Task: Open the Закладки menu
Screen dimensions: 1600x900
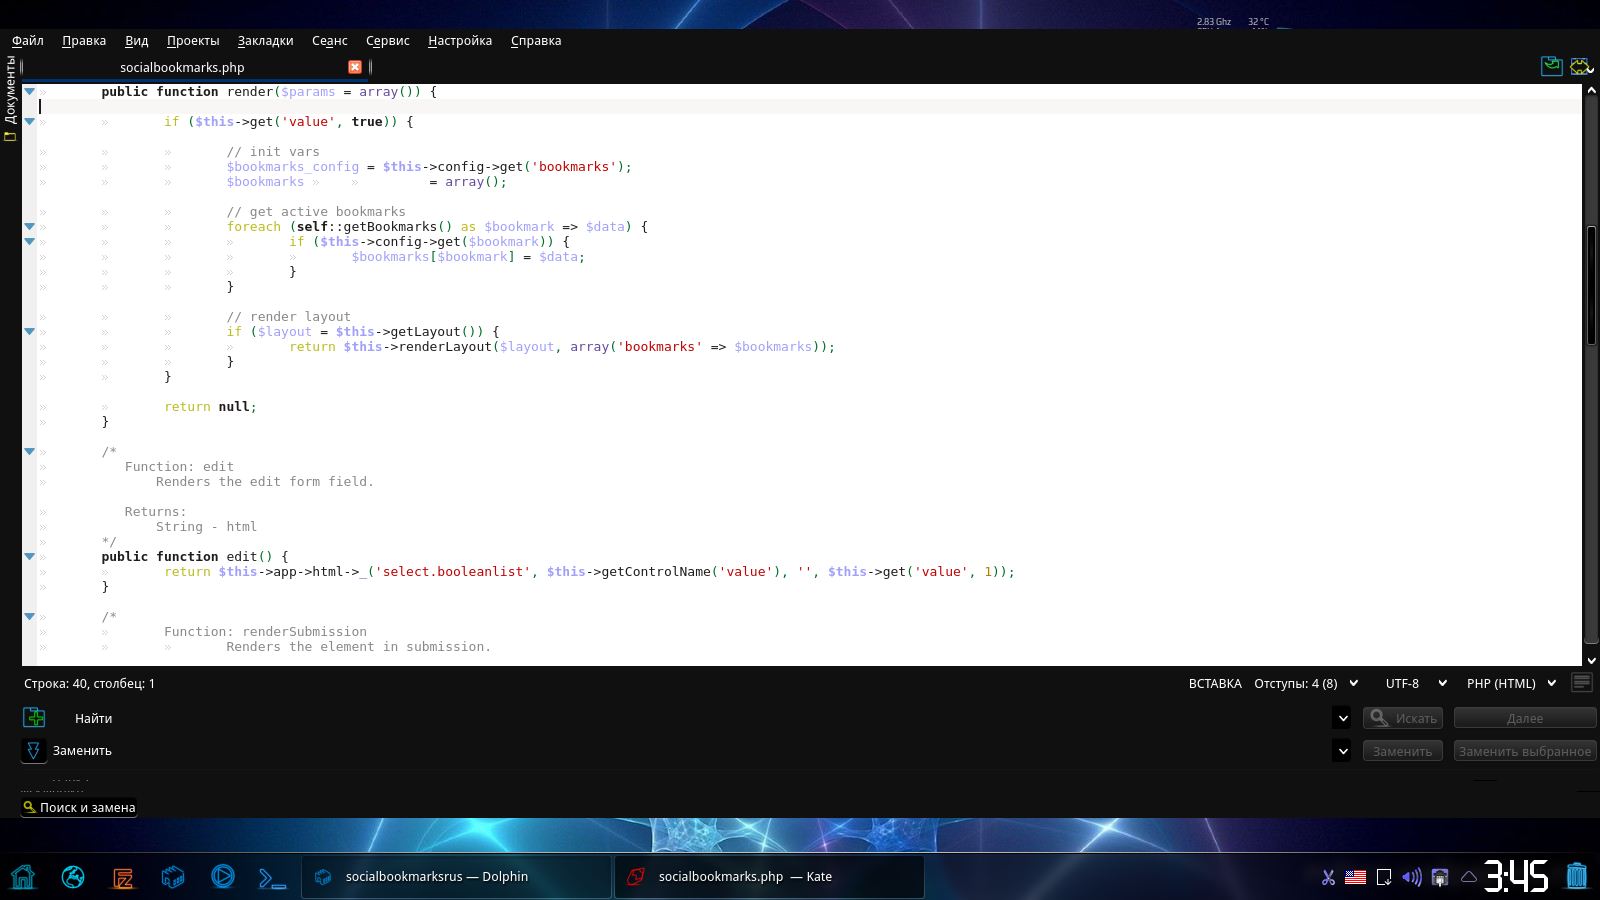Action: [265, 41]
